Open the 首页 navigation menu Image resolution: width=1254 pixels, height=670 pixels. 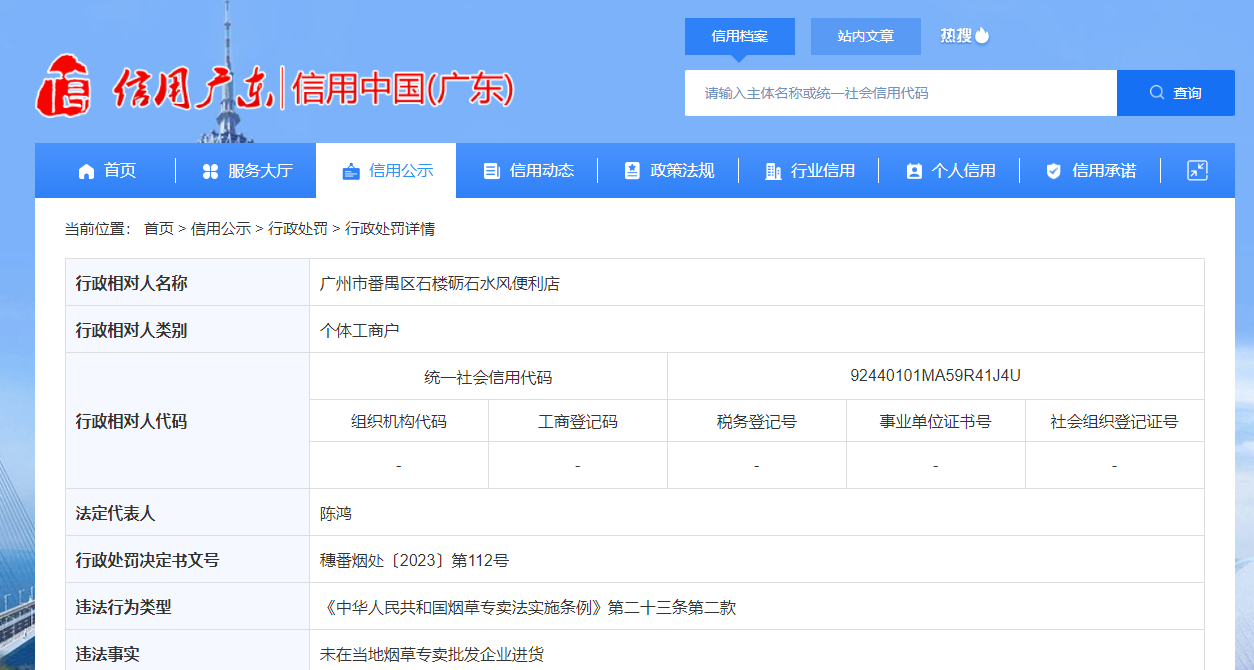[x=106, y=171]
